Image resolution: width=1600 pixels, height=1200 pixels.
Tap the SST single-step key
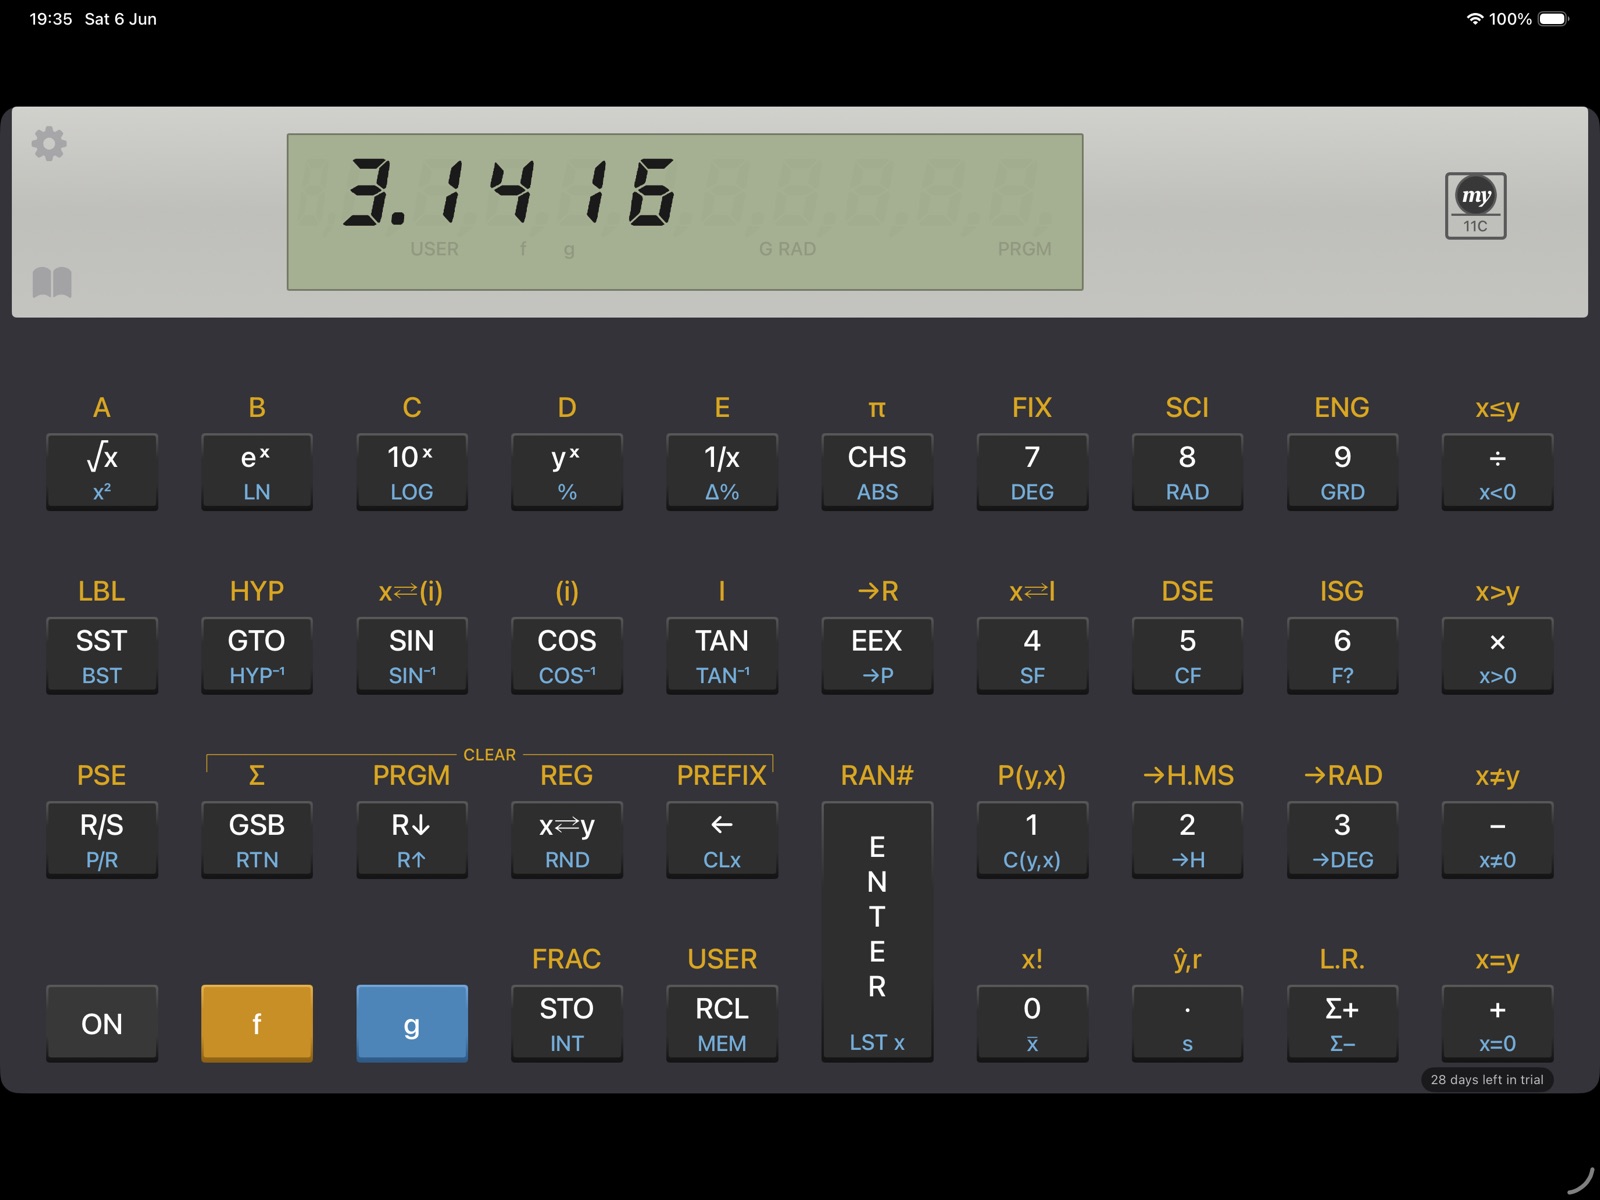(102, 656)
